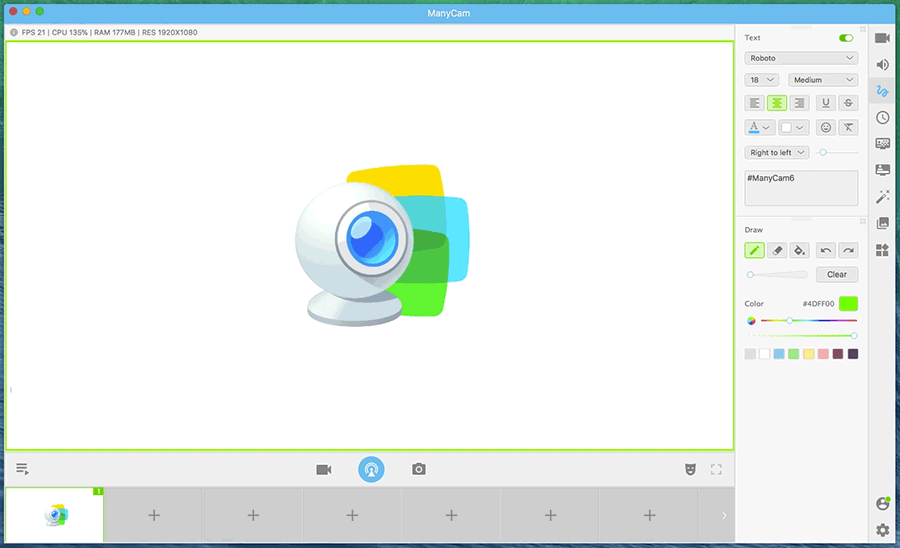
Task: Open the effects magic wand icon
Action: (882, 197)
